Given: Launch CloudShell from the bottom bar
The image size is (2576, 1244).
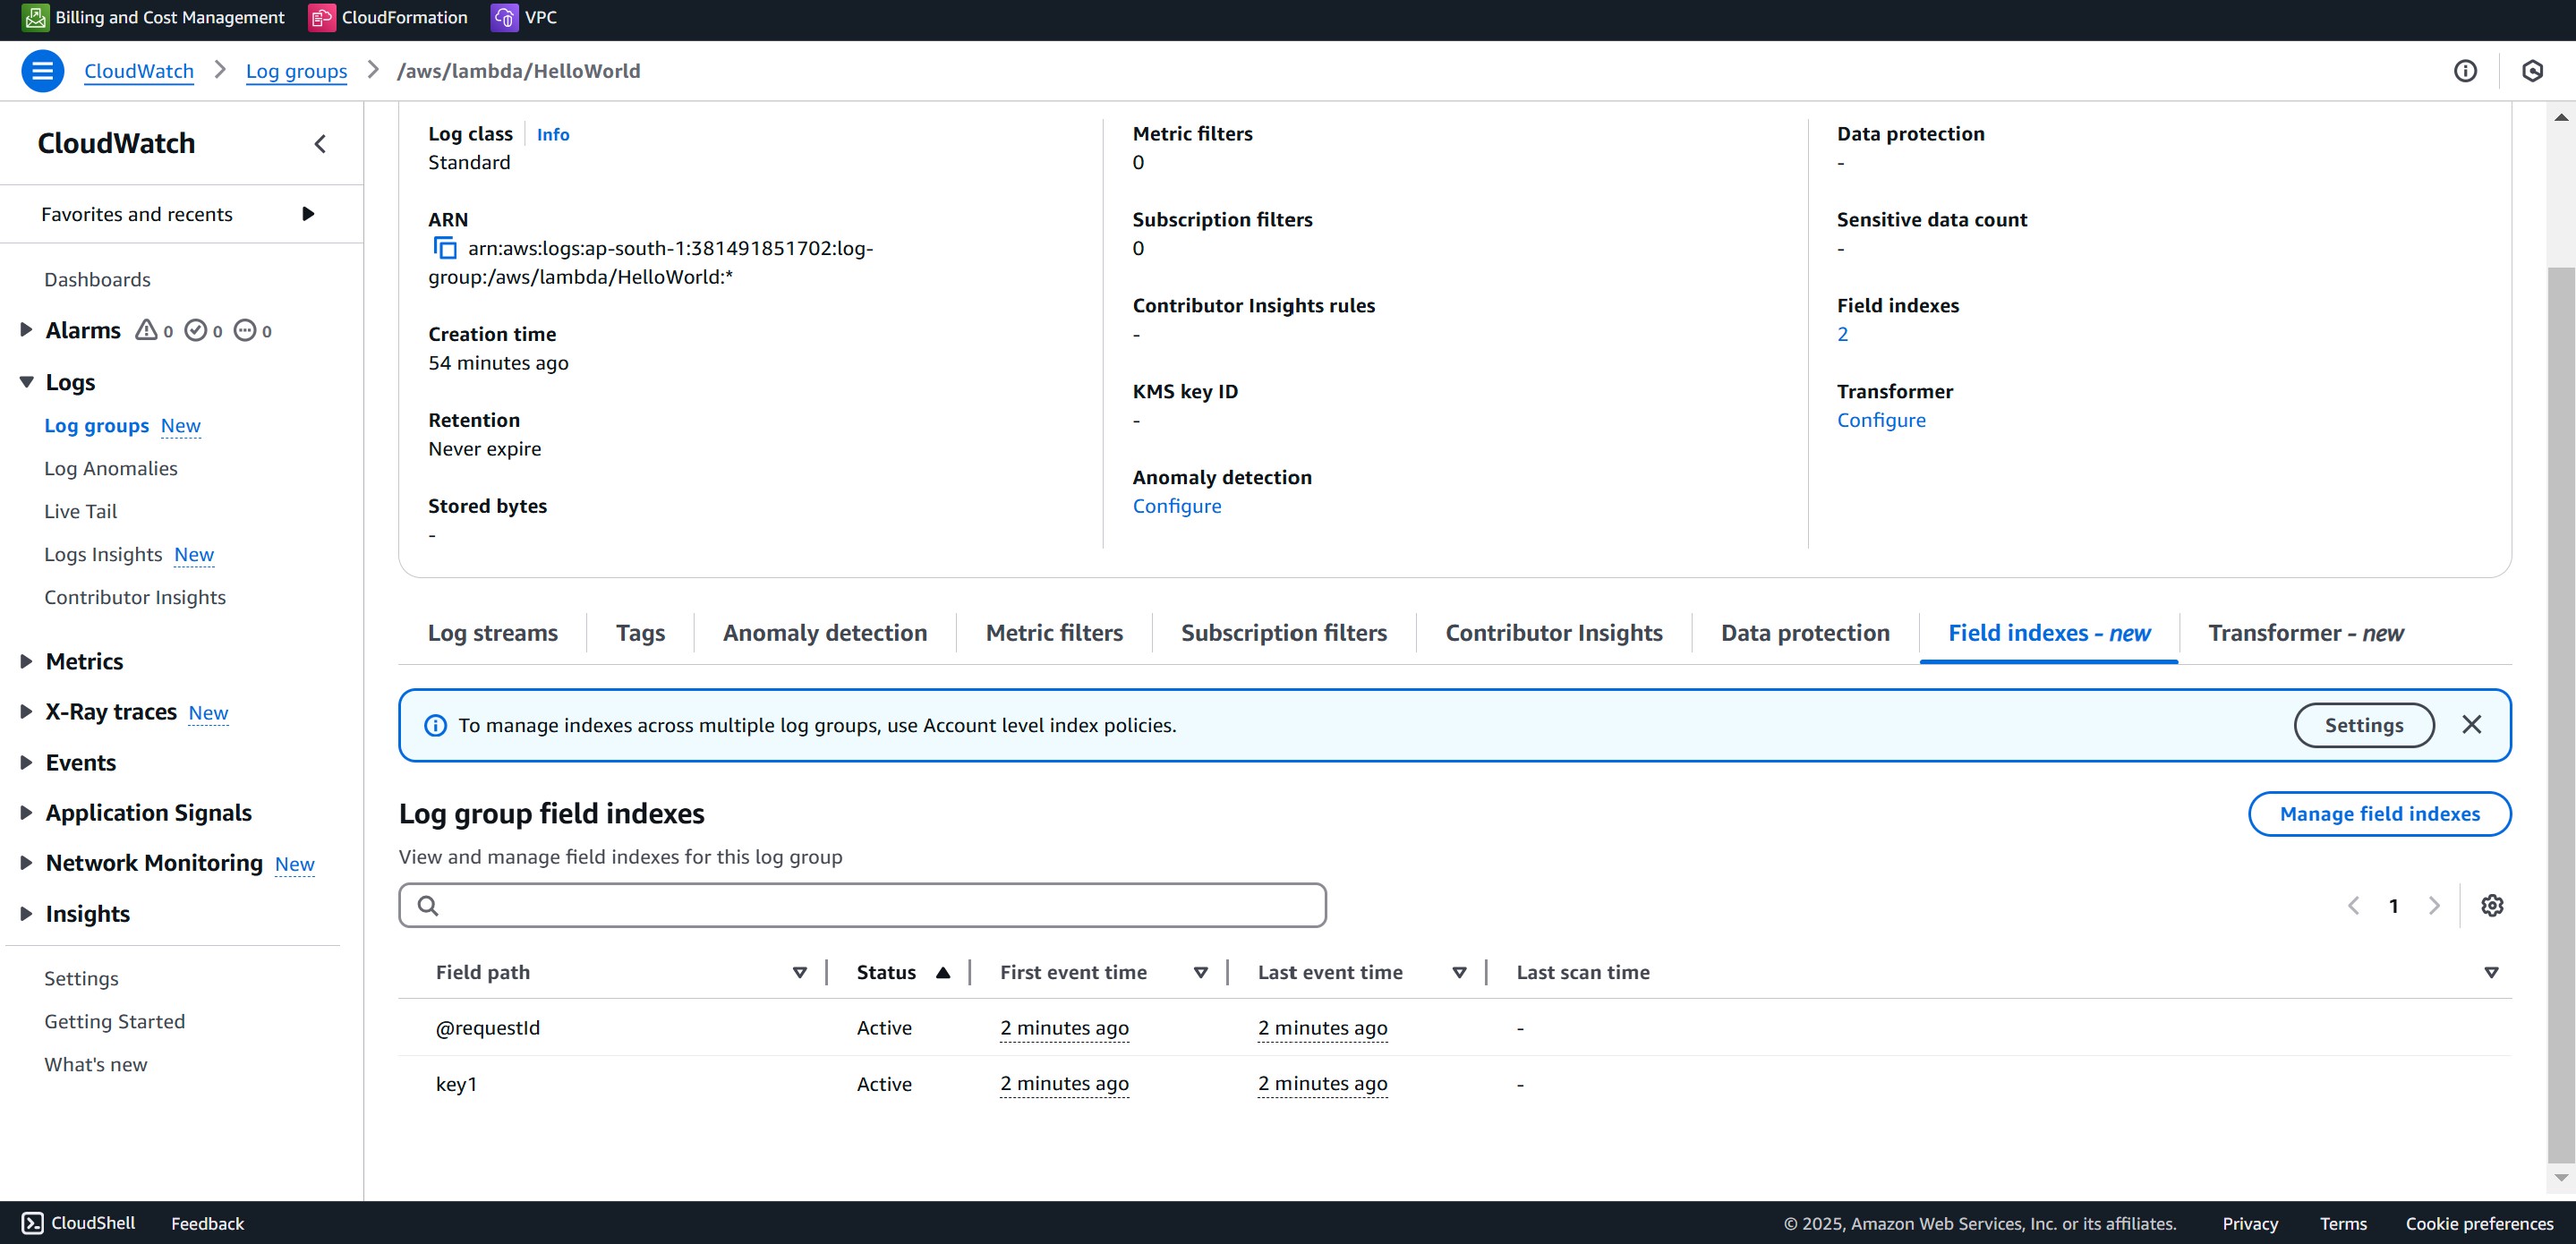Looking at the screenshot, I should tap(77, 1223).
